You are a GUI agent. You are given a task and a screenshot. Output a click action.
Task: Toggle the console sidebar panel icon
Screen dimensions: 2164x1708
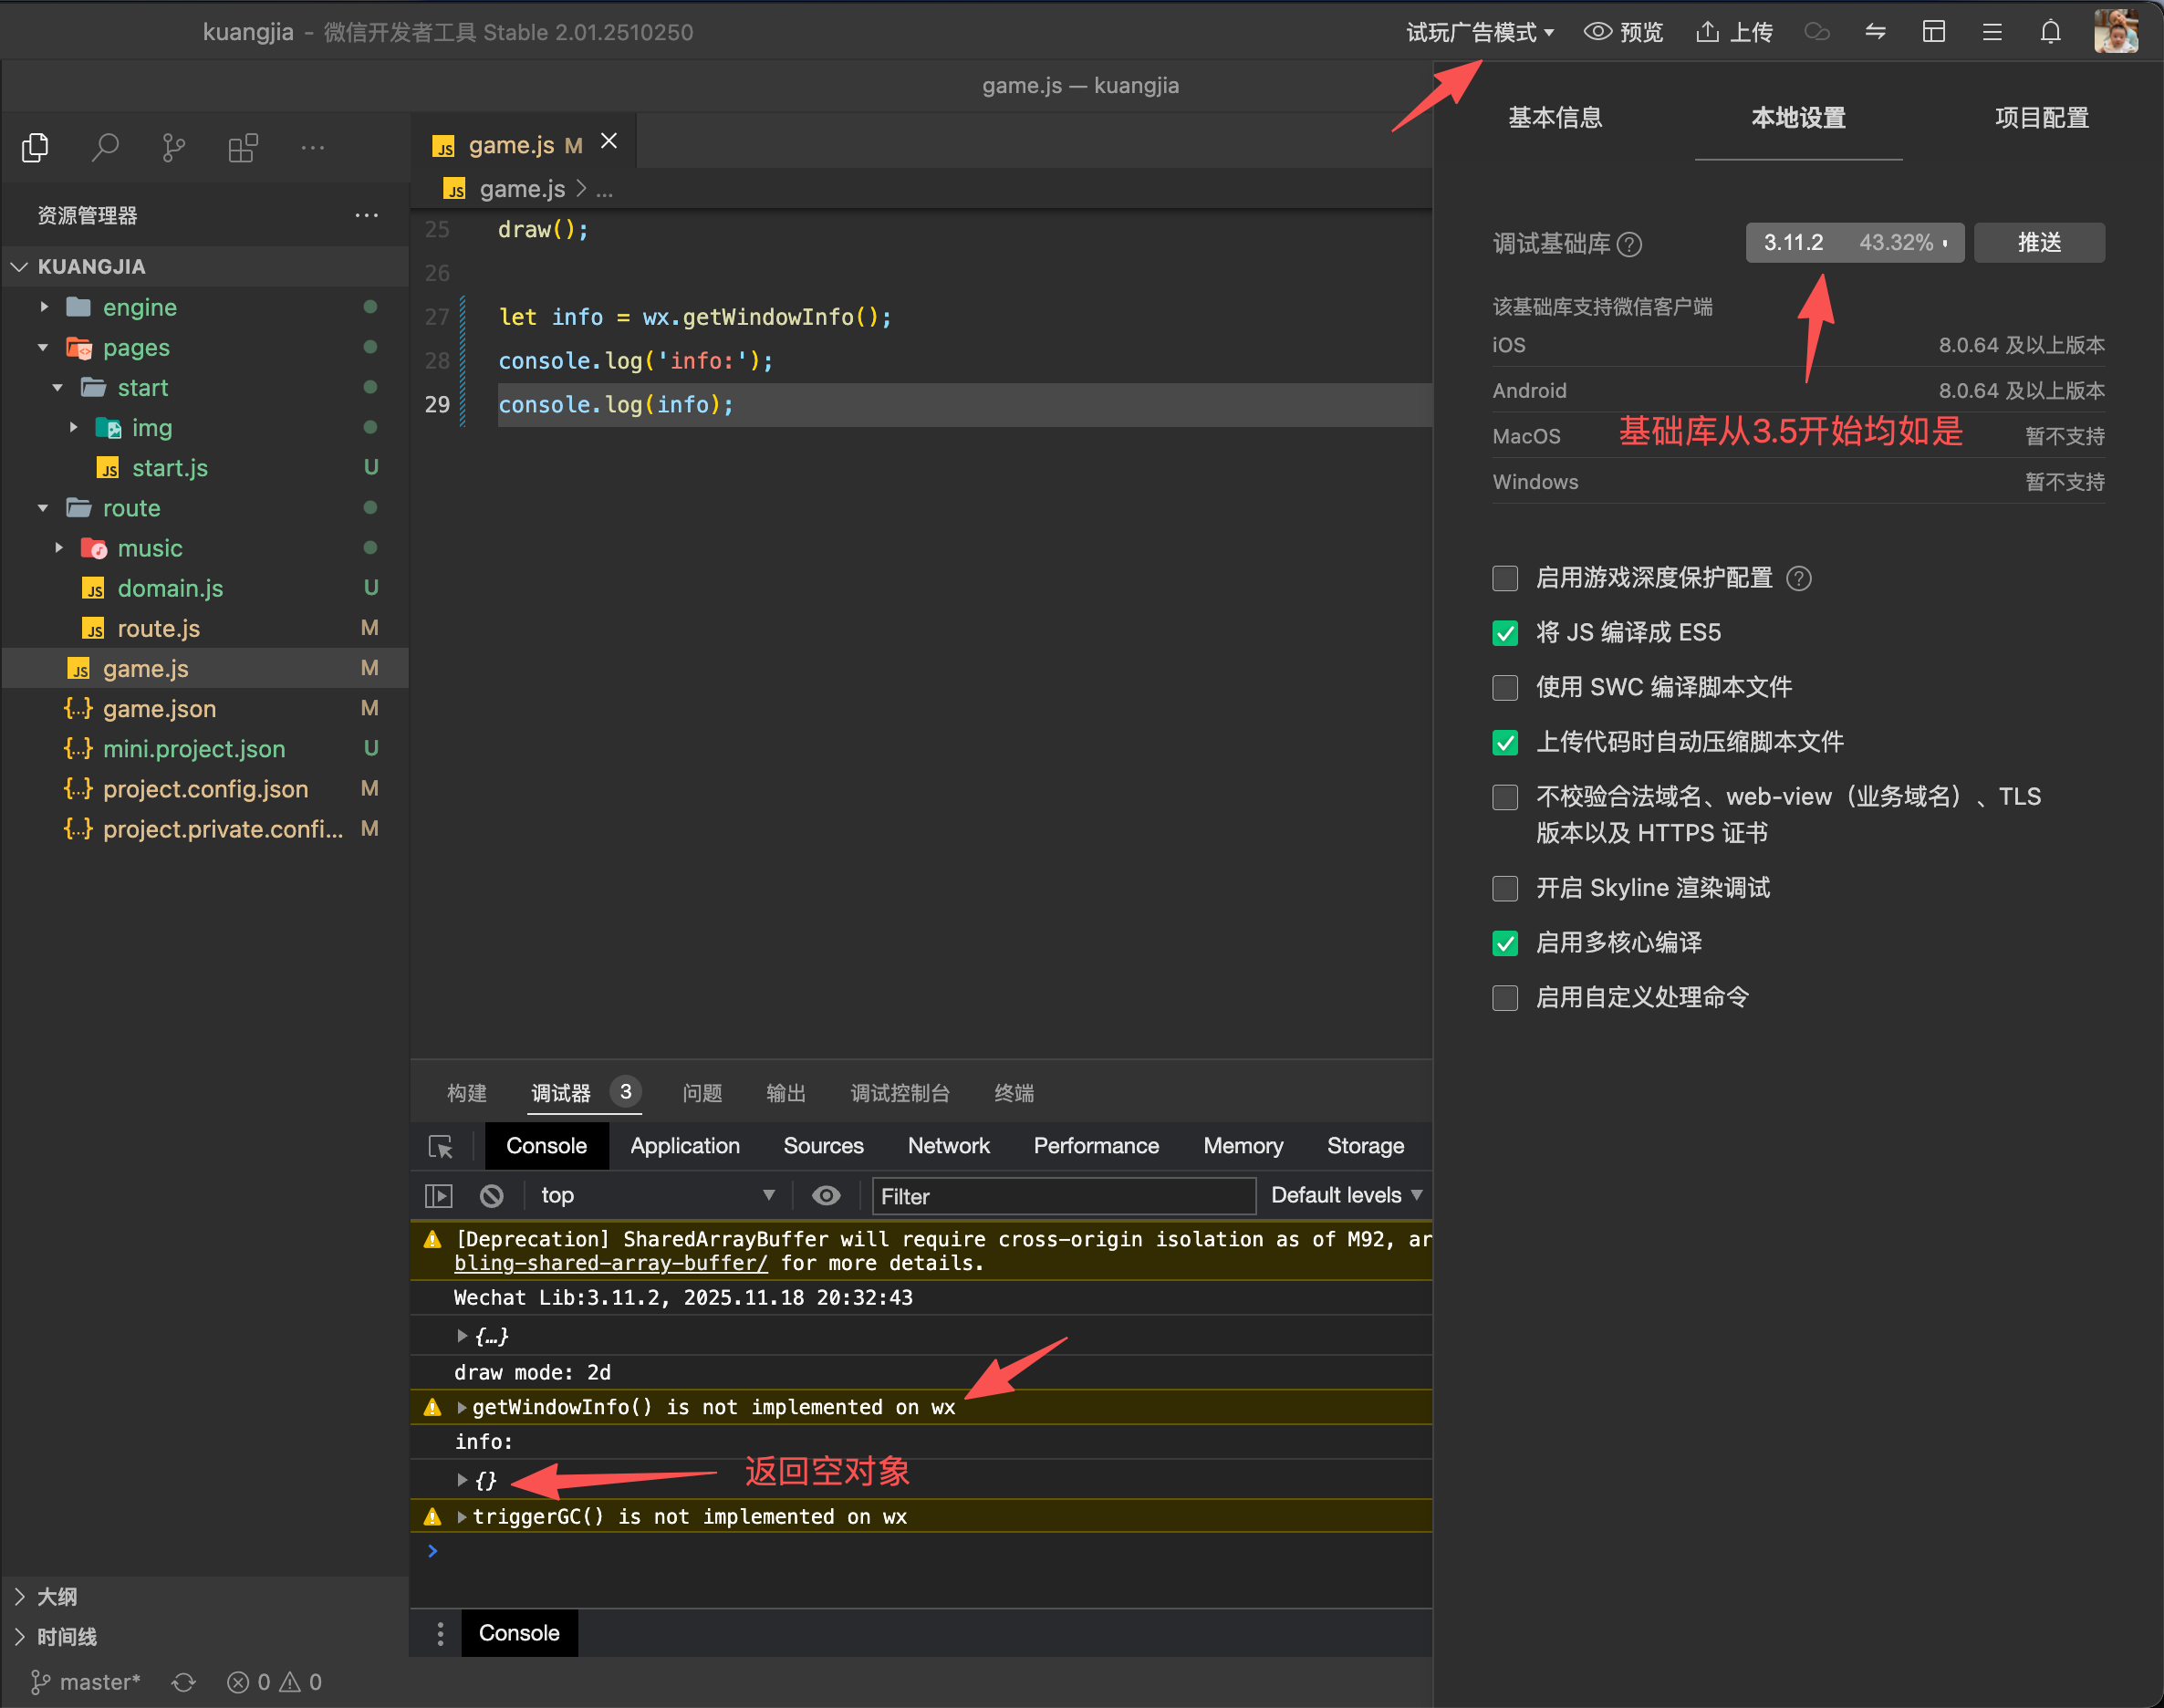pos(439,1195)
